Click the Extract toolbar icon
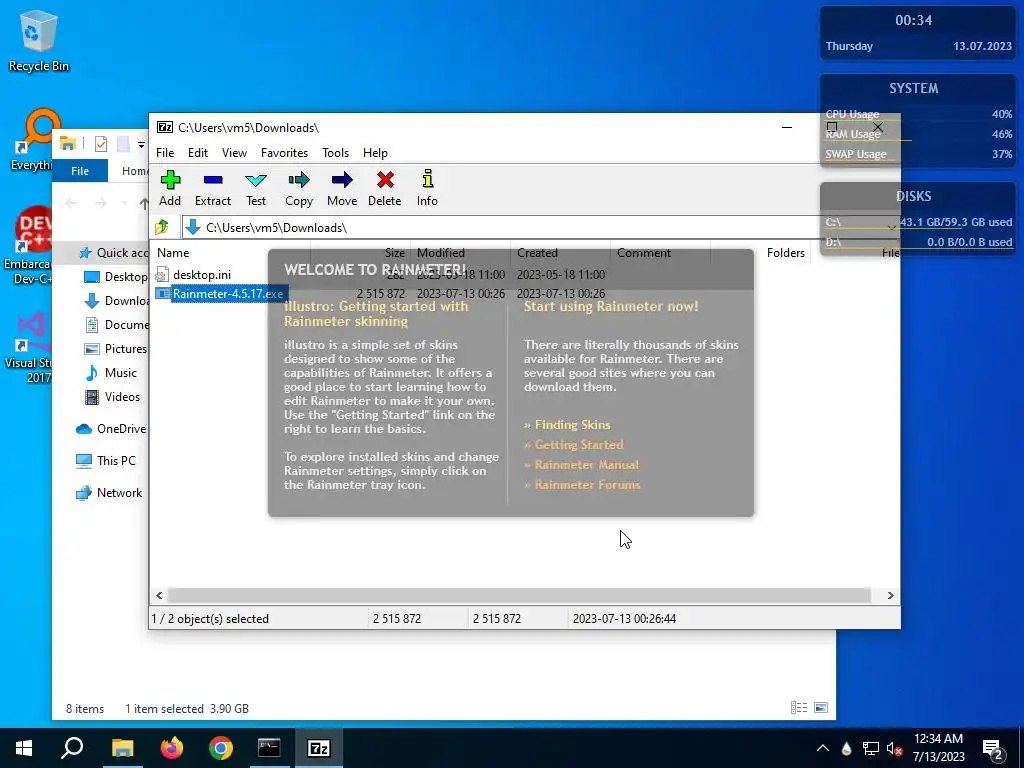 [213, 188]
